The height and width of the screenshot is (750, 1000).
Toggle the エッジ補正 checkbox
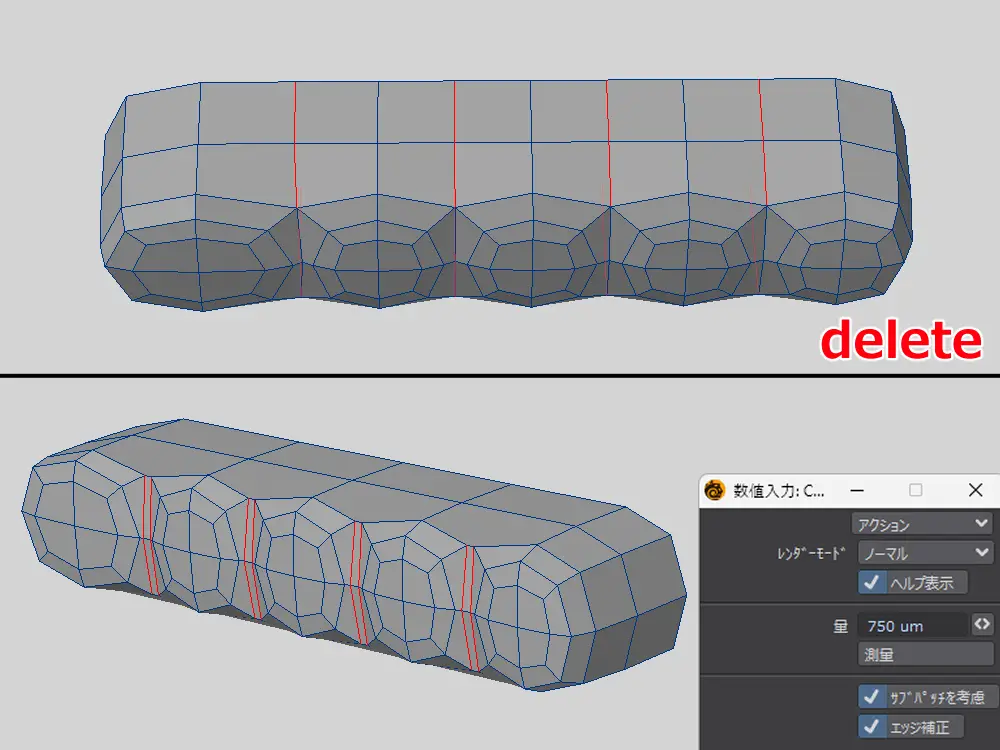click(871, 726)
